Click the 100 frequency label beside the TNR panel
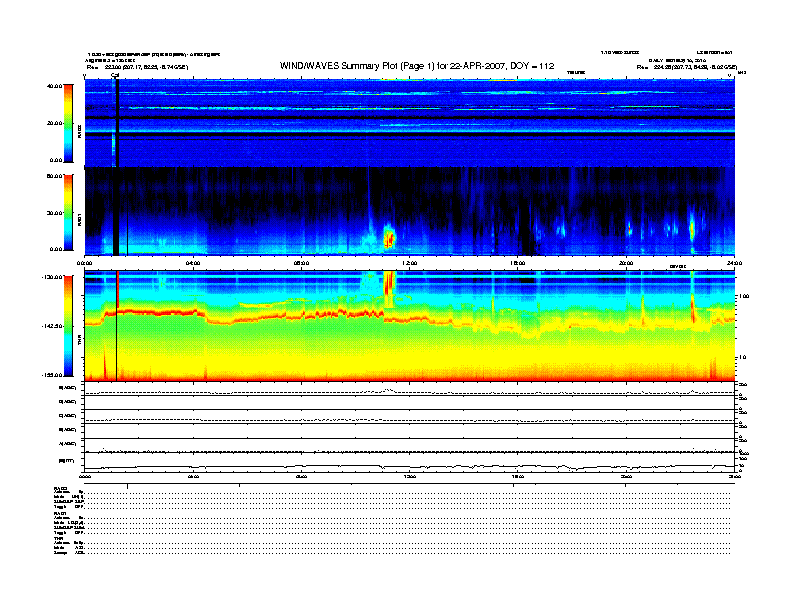Viewport: 792px width, 612px height. (x=744, y=296)
